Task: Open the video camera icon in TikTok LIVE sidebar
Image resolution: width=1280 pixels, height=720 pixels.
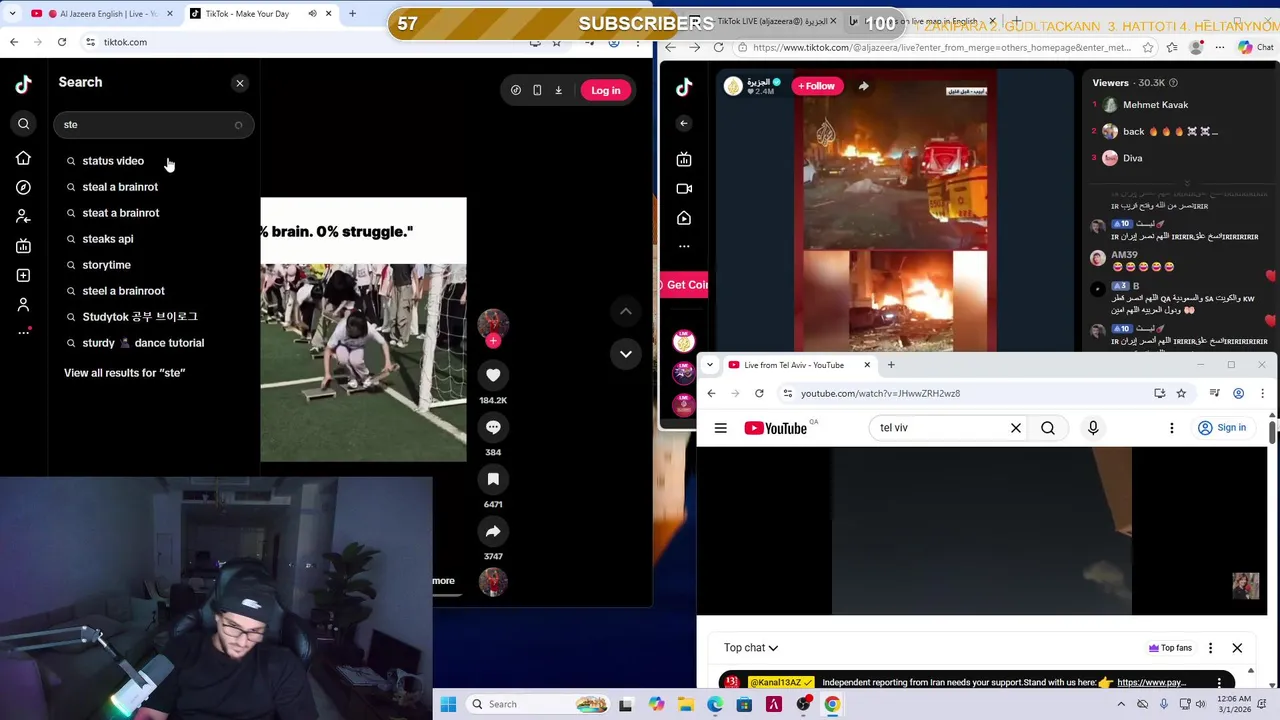Action: point(684,188)
